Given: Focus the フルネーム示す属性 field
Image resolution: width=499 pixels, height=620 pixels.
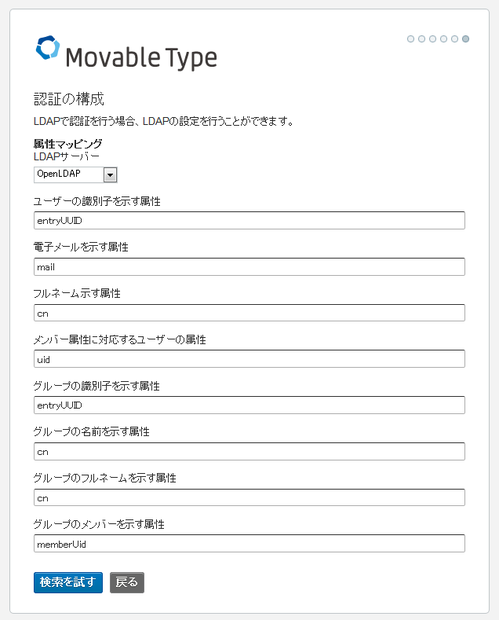Looking at the screenshot, I should pos(250,313).
